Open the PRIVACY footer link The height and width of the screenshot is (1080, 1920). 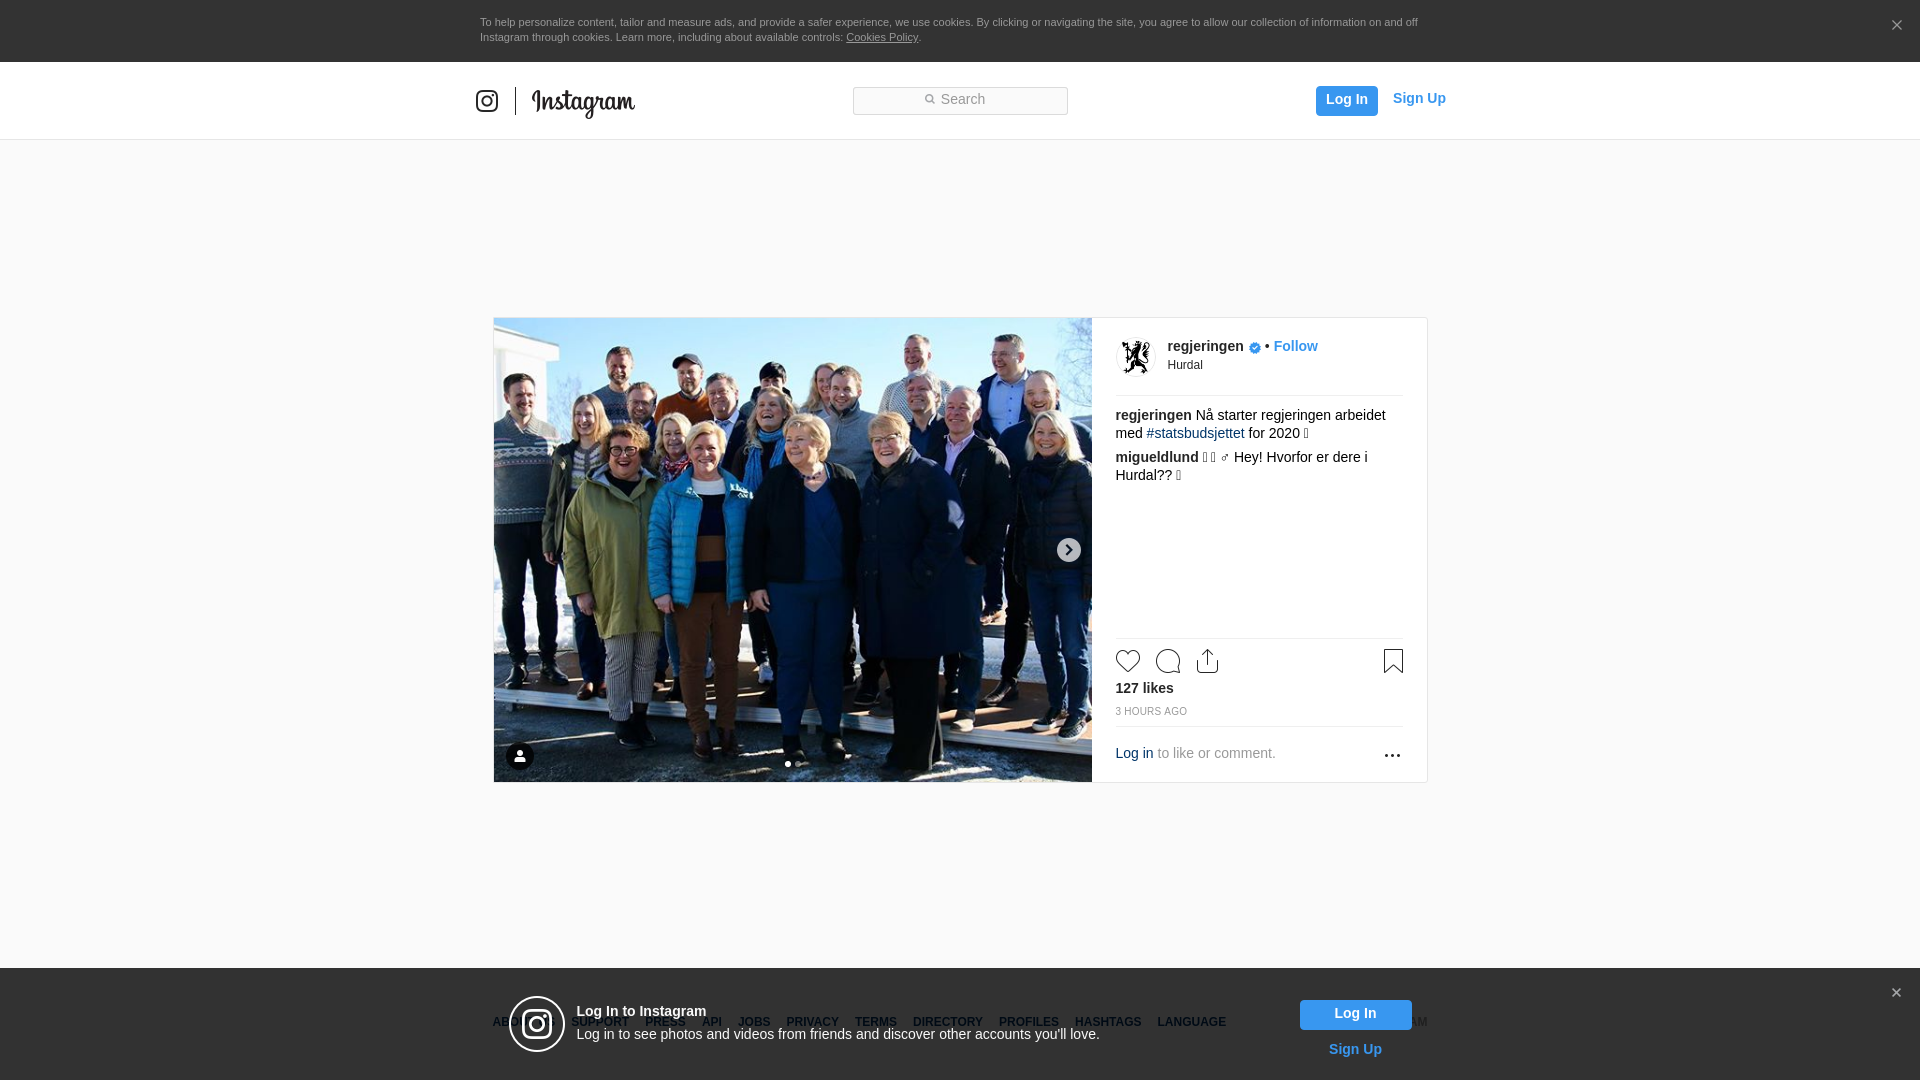pyautogui.click(x=812, y=1022)
